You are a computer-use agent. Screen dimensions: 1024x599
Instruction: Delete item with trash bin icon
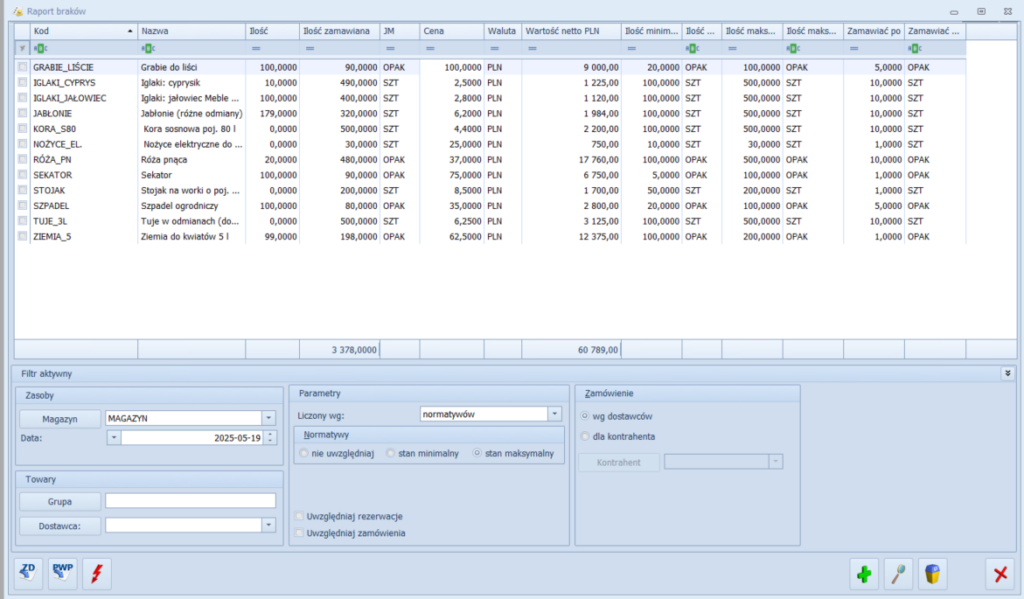tap(933, 574)
